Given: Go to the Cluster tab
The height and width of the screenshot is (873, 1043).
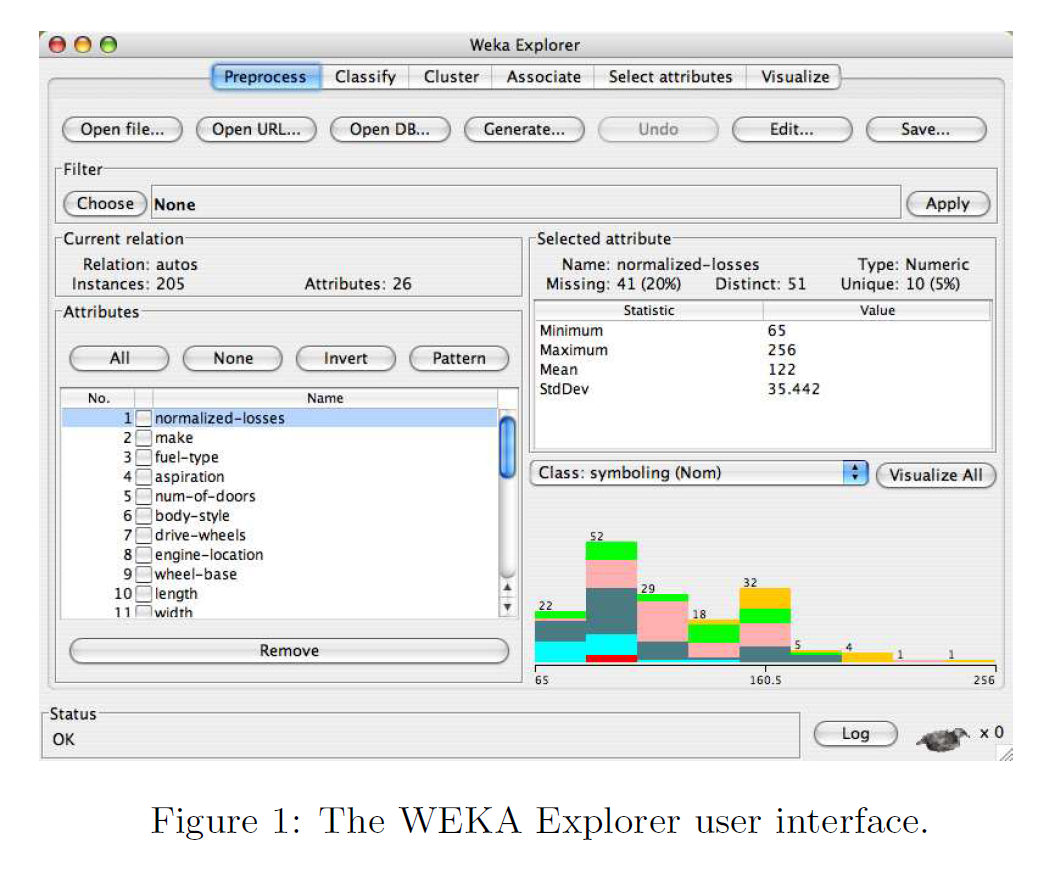Looking at the screenshot, I should [451, 77].
